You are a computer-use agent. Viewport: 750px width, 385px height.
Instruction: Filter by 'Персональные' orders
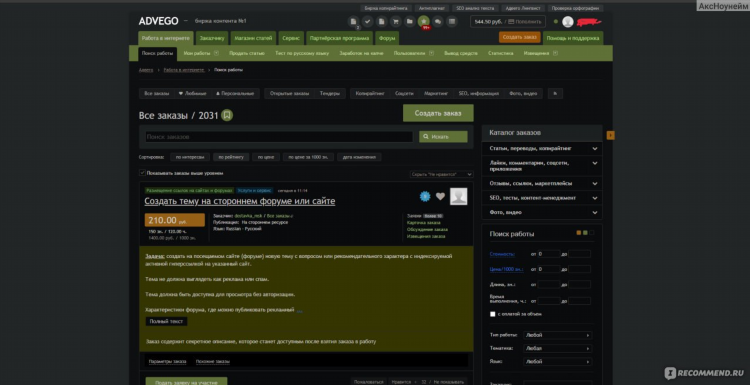pos(235,94)
